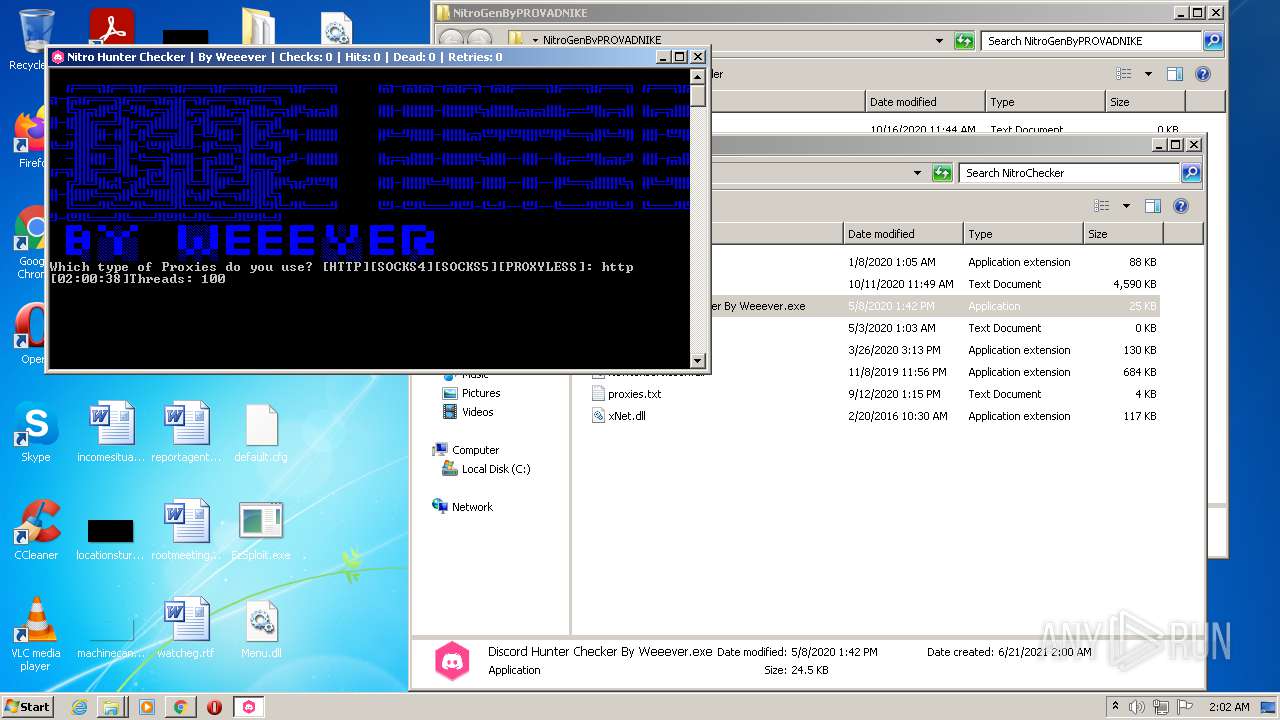Launch VLC media player from desktop
1280x720 pixels.
coord(36,634)
